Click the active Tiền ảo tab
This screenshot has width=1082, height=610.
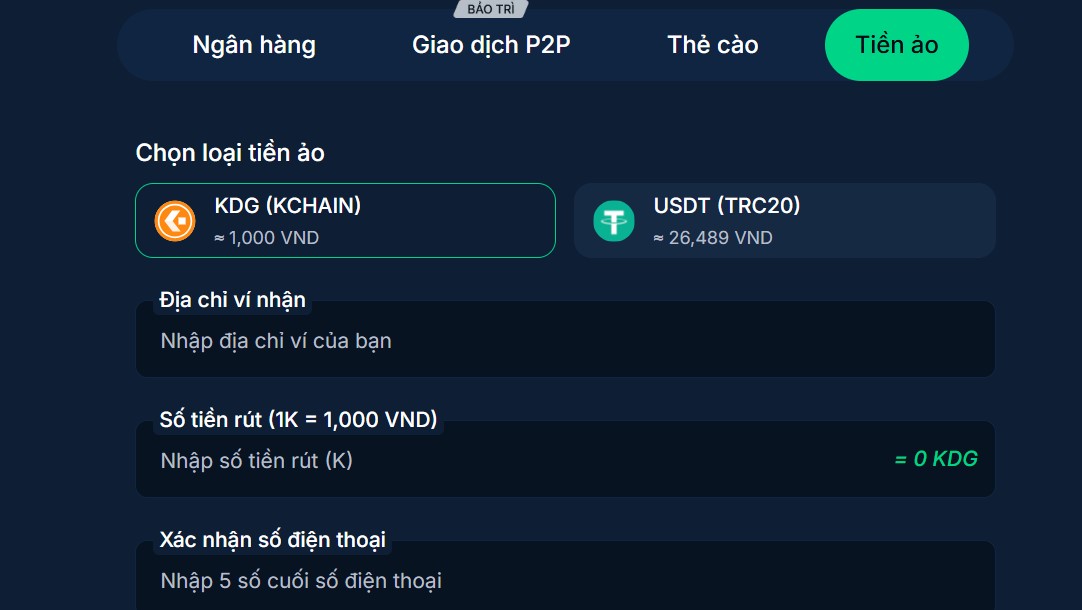coord(896,44)
